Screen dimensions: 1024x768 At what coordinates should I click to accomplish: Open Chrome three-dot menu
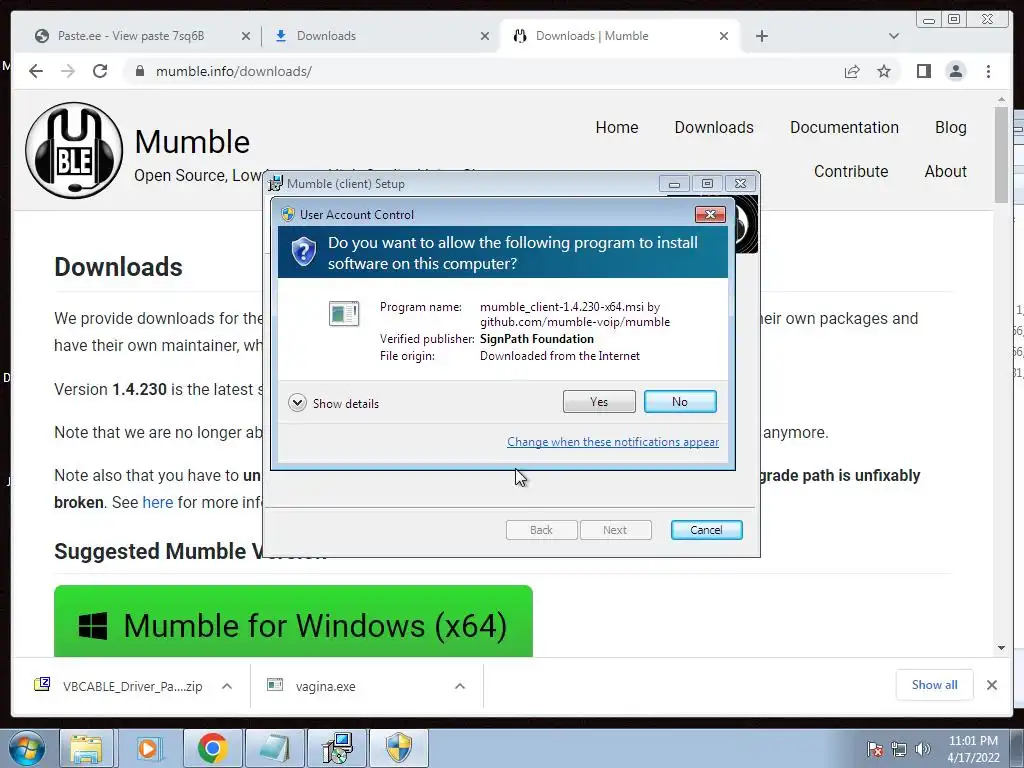tap(988, 71)
